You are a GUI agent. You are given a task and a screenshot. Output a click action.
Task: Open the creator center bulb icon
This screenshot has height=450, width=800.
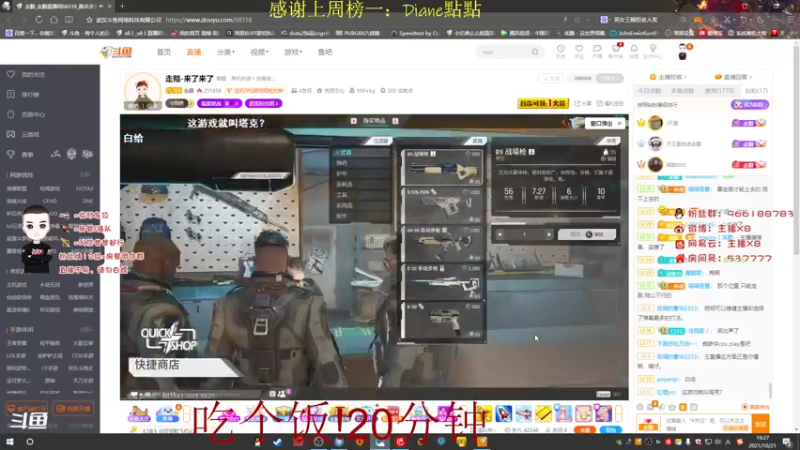click(x=653, y=51)
